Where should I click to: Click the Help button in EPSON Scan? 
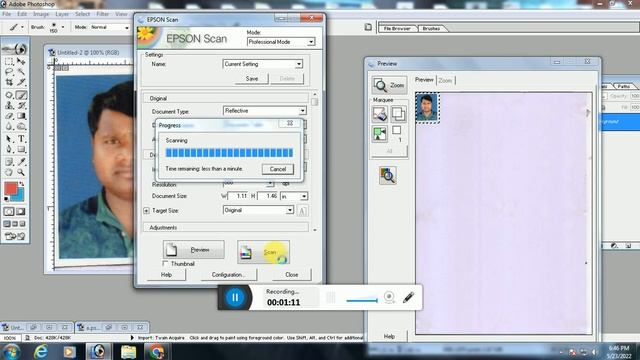[x=166, y=275]
